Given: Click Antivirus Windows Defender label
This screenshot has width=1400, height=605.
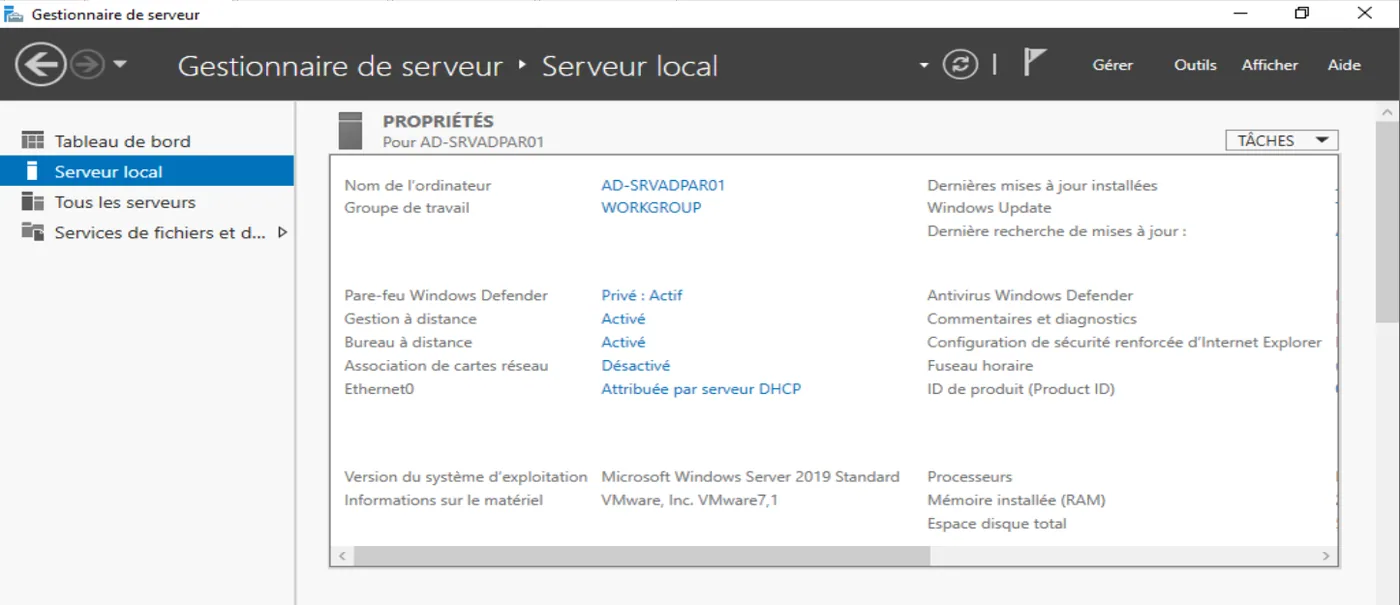Looking at the screenshot, I should [1030, 295].
